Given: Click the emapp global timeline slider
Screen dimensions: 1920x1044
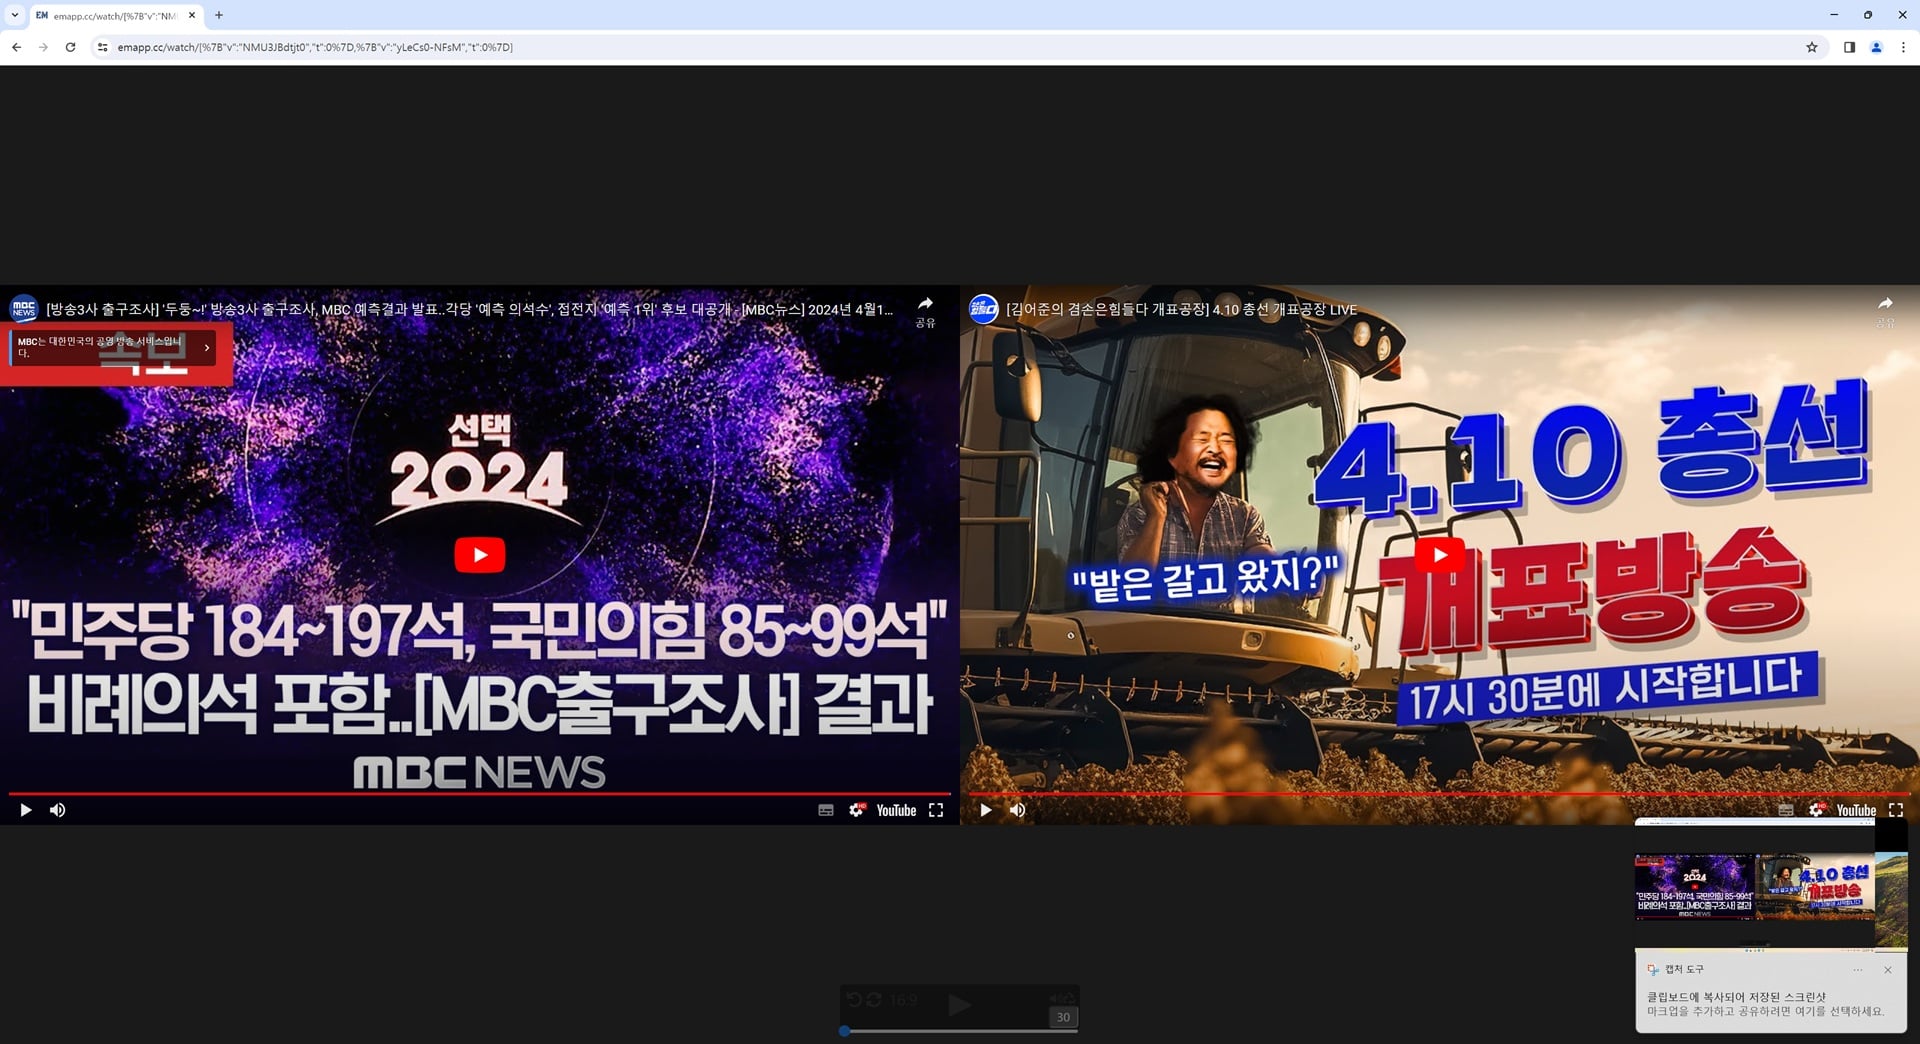Looking at the screenshot, I should tap(960, 1031).
